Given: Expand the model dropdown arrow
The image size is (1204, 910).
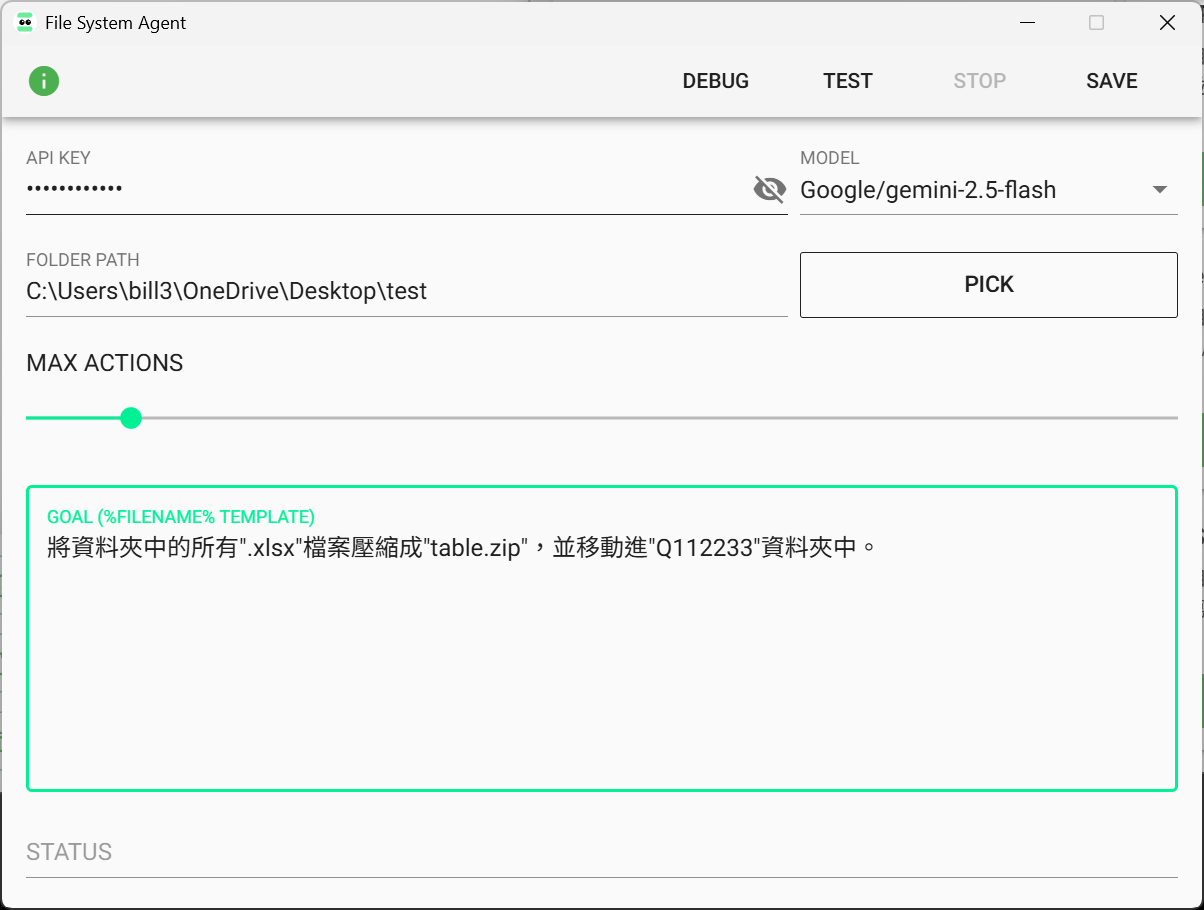Looking at the screenshot, I should pos(1160,190).
